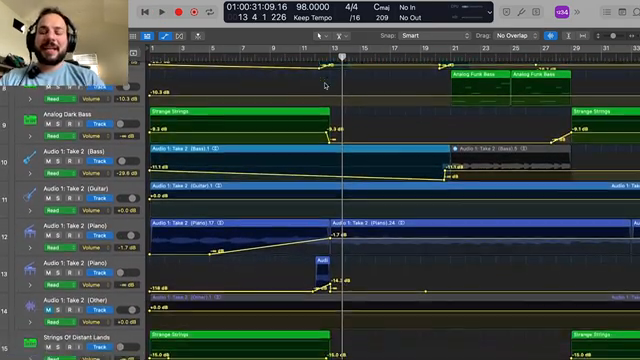Expand automation subtrack chevron on track 11
The image size is (640, 360).
point(30,211)
